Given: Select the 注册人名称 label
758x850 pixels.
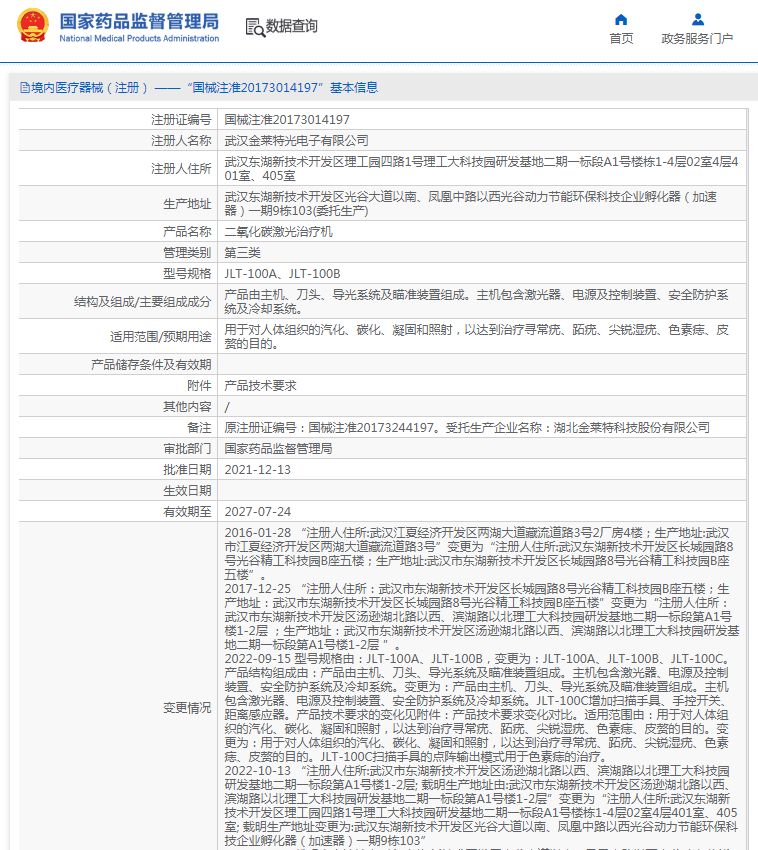Looking at the screenshot, I should coord(181,141).
